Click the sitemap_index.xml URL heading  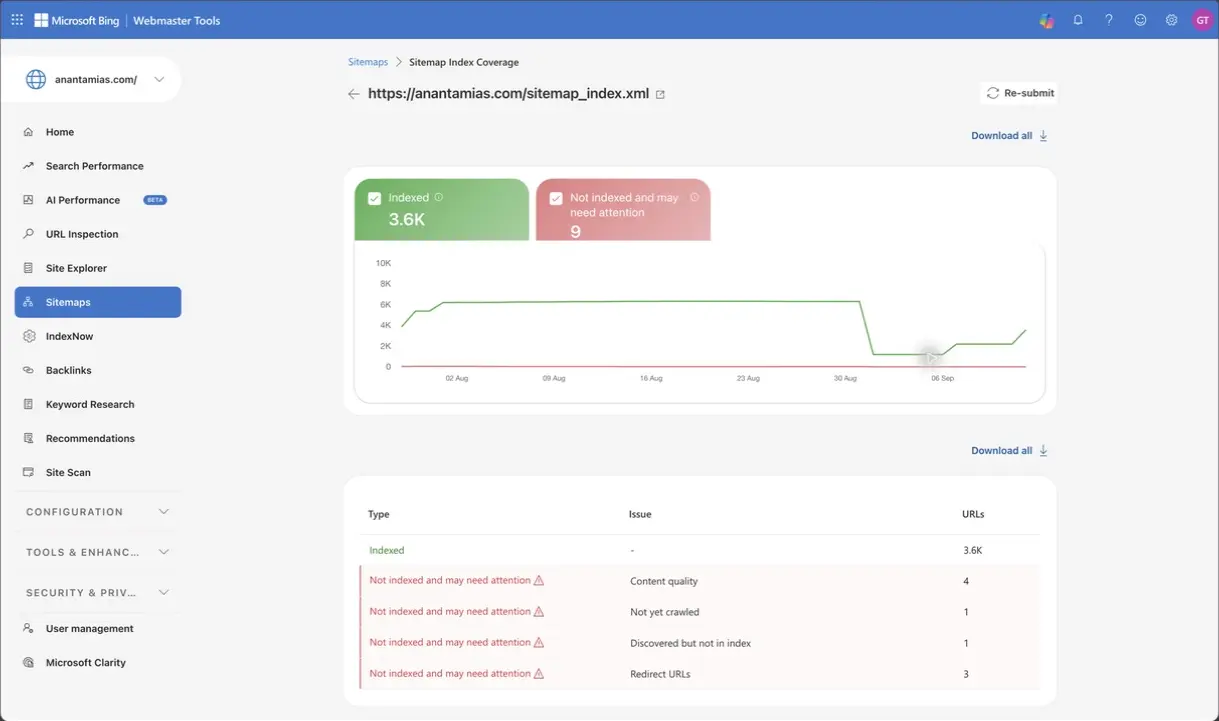(508, 94)
